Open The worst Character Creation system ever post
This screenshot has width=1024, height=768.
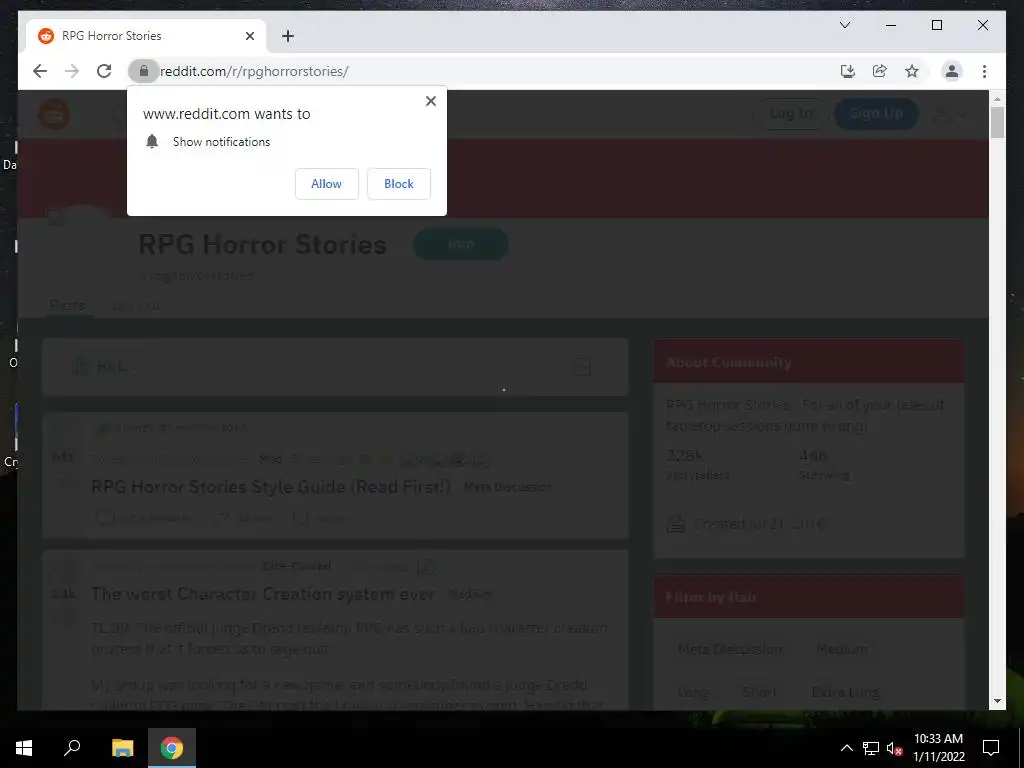pyautogui.click(x=263, y=594)
